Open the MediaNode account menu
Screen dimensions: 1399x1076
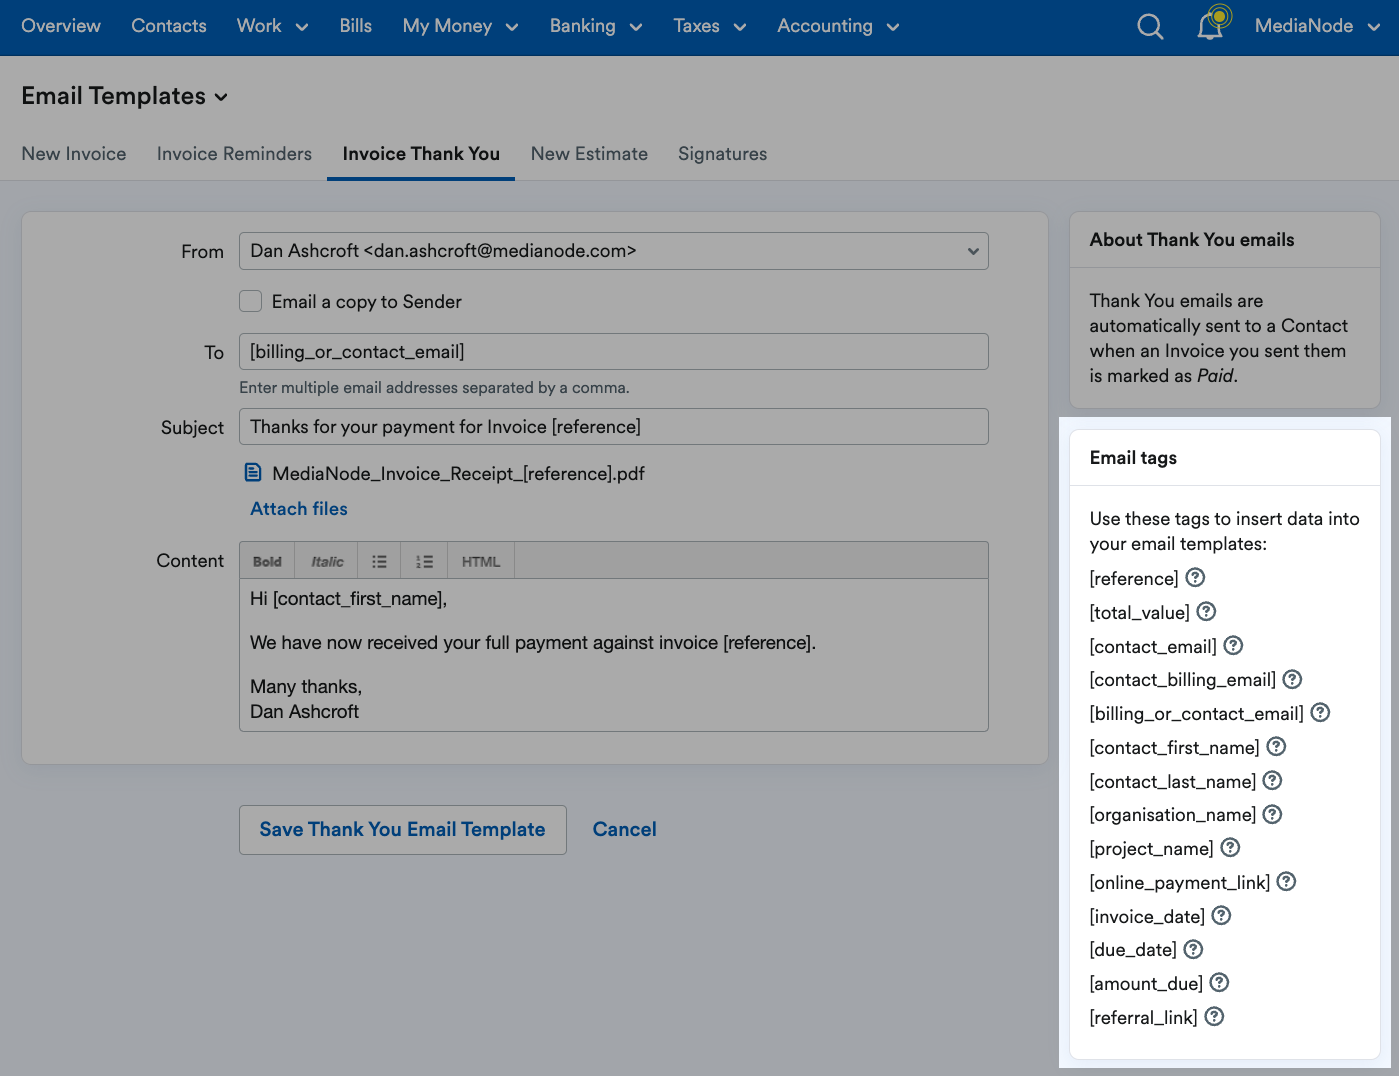click(x=1317, y=26)
